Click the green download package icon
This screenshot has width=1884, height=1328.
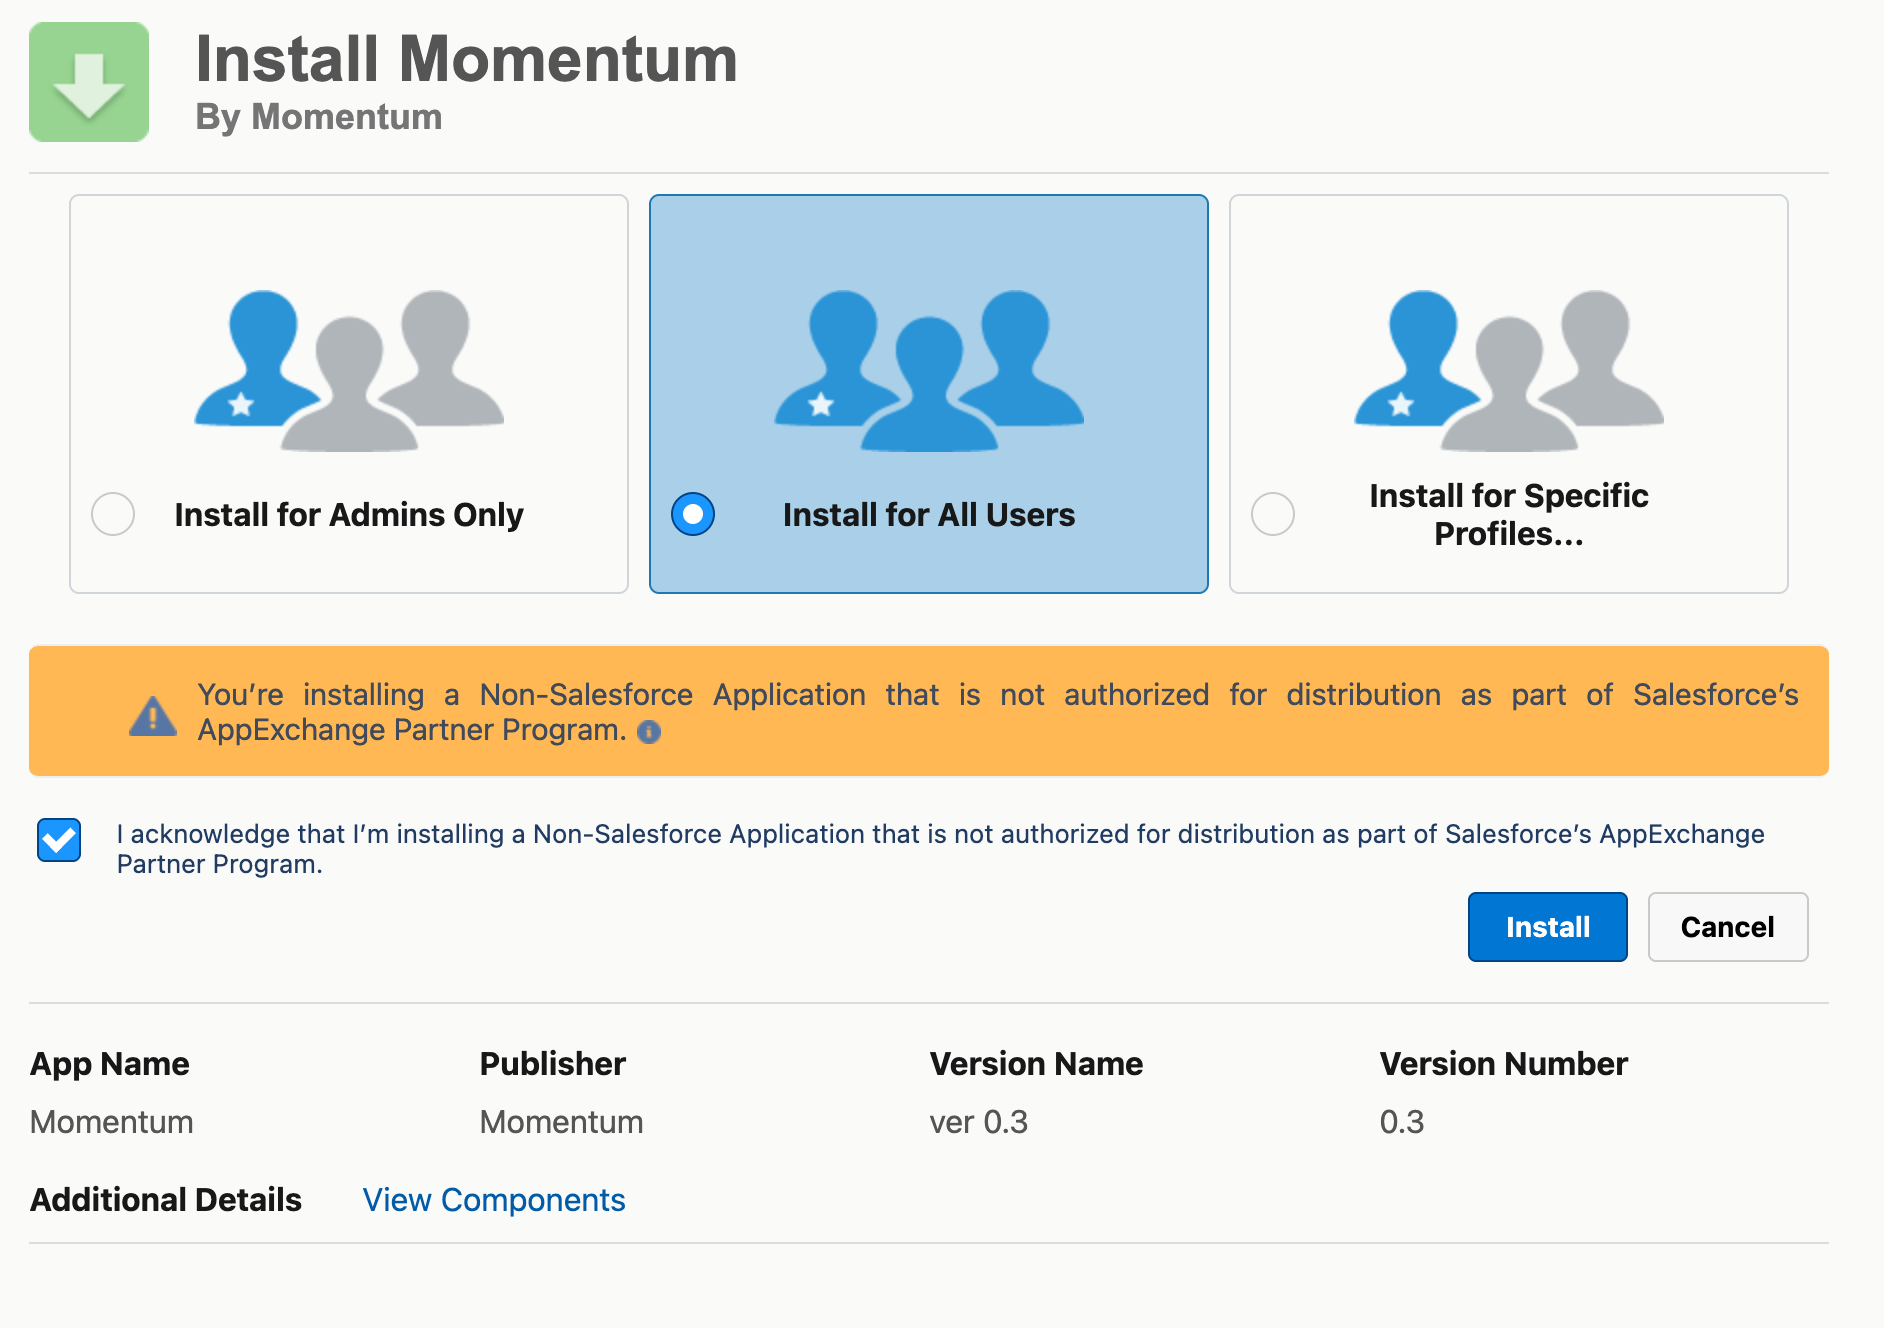89,81
